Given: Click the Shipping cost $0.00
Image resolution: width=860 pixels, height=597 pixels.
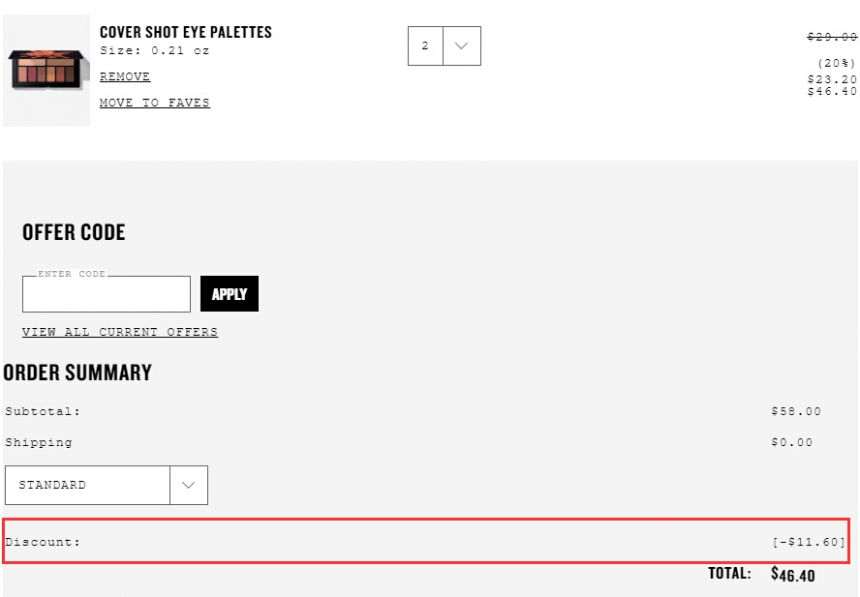Looking at the screenshot, I should point(791,442).
